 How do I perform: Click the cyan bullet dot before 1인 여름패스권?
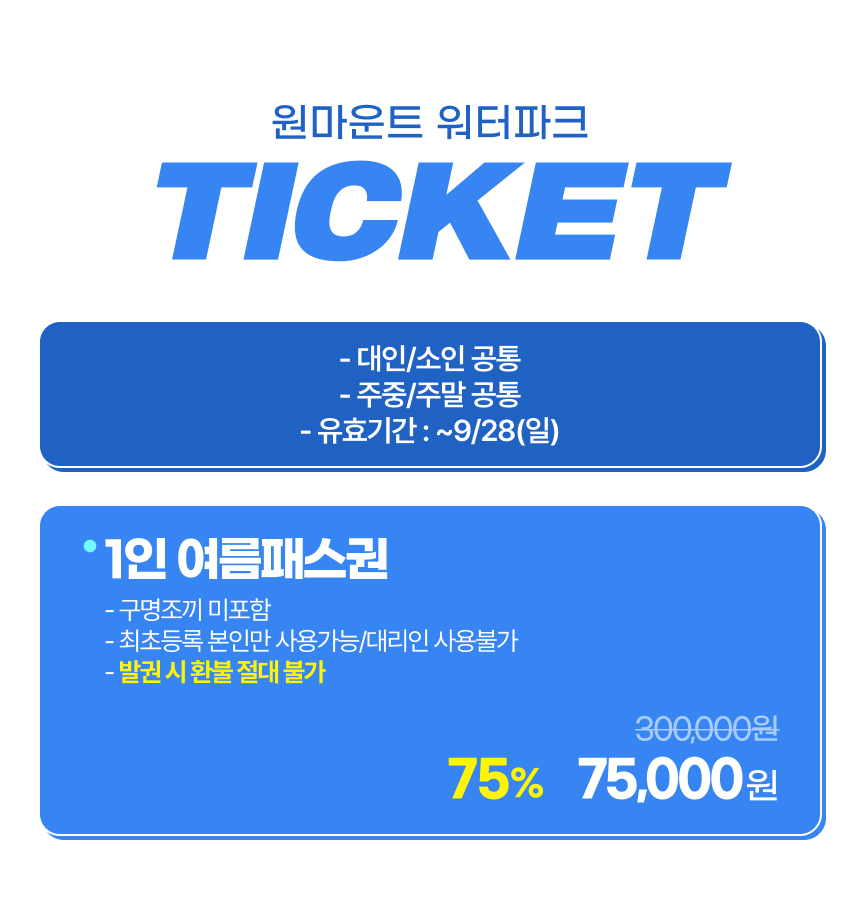pyautogui.click(x=90, y=546)
